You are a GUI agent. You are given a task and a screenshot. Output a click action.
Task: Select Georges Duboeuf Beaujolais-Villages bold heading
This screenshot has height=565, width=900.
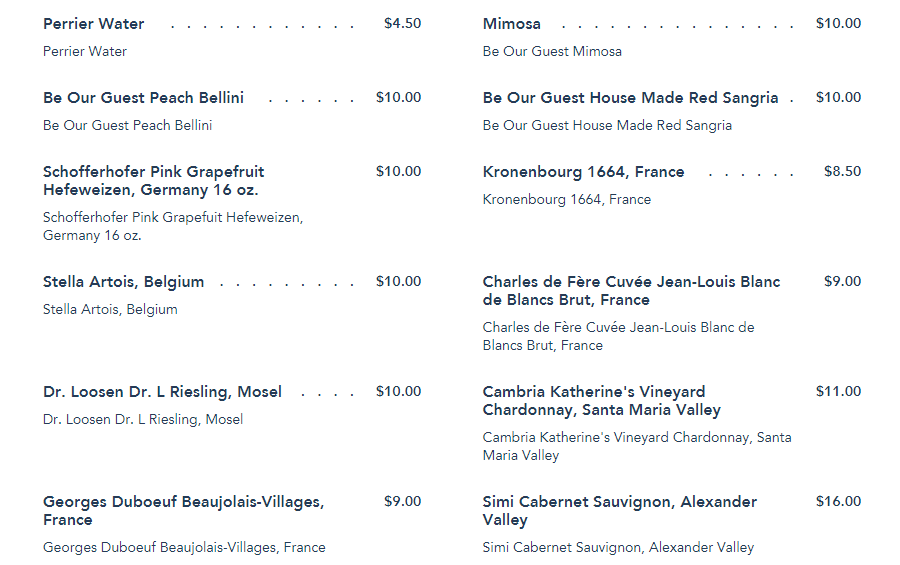click(x=183, y=511)
